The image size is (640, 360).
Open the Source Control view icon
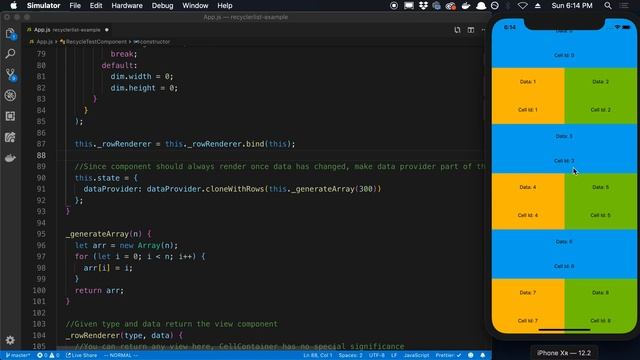11,75
